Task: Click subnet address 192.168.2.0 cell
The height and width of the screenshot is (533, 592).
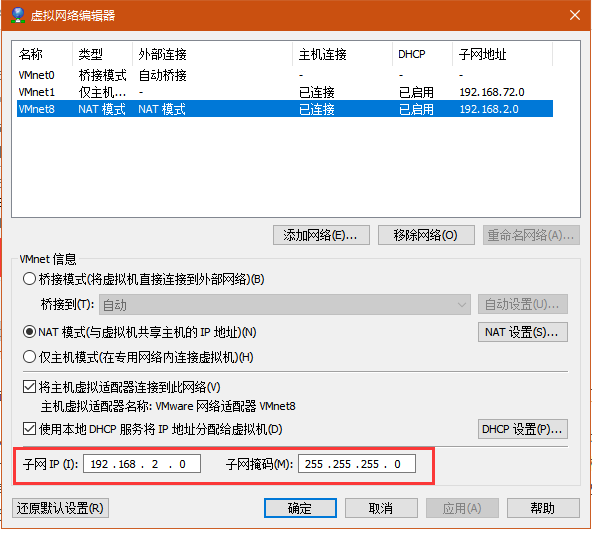Action: pyautogui.click(x=489, y=109)
